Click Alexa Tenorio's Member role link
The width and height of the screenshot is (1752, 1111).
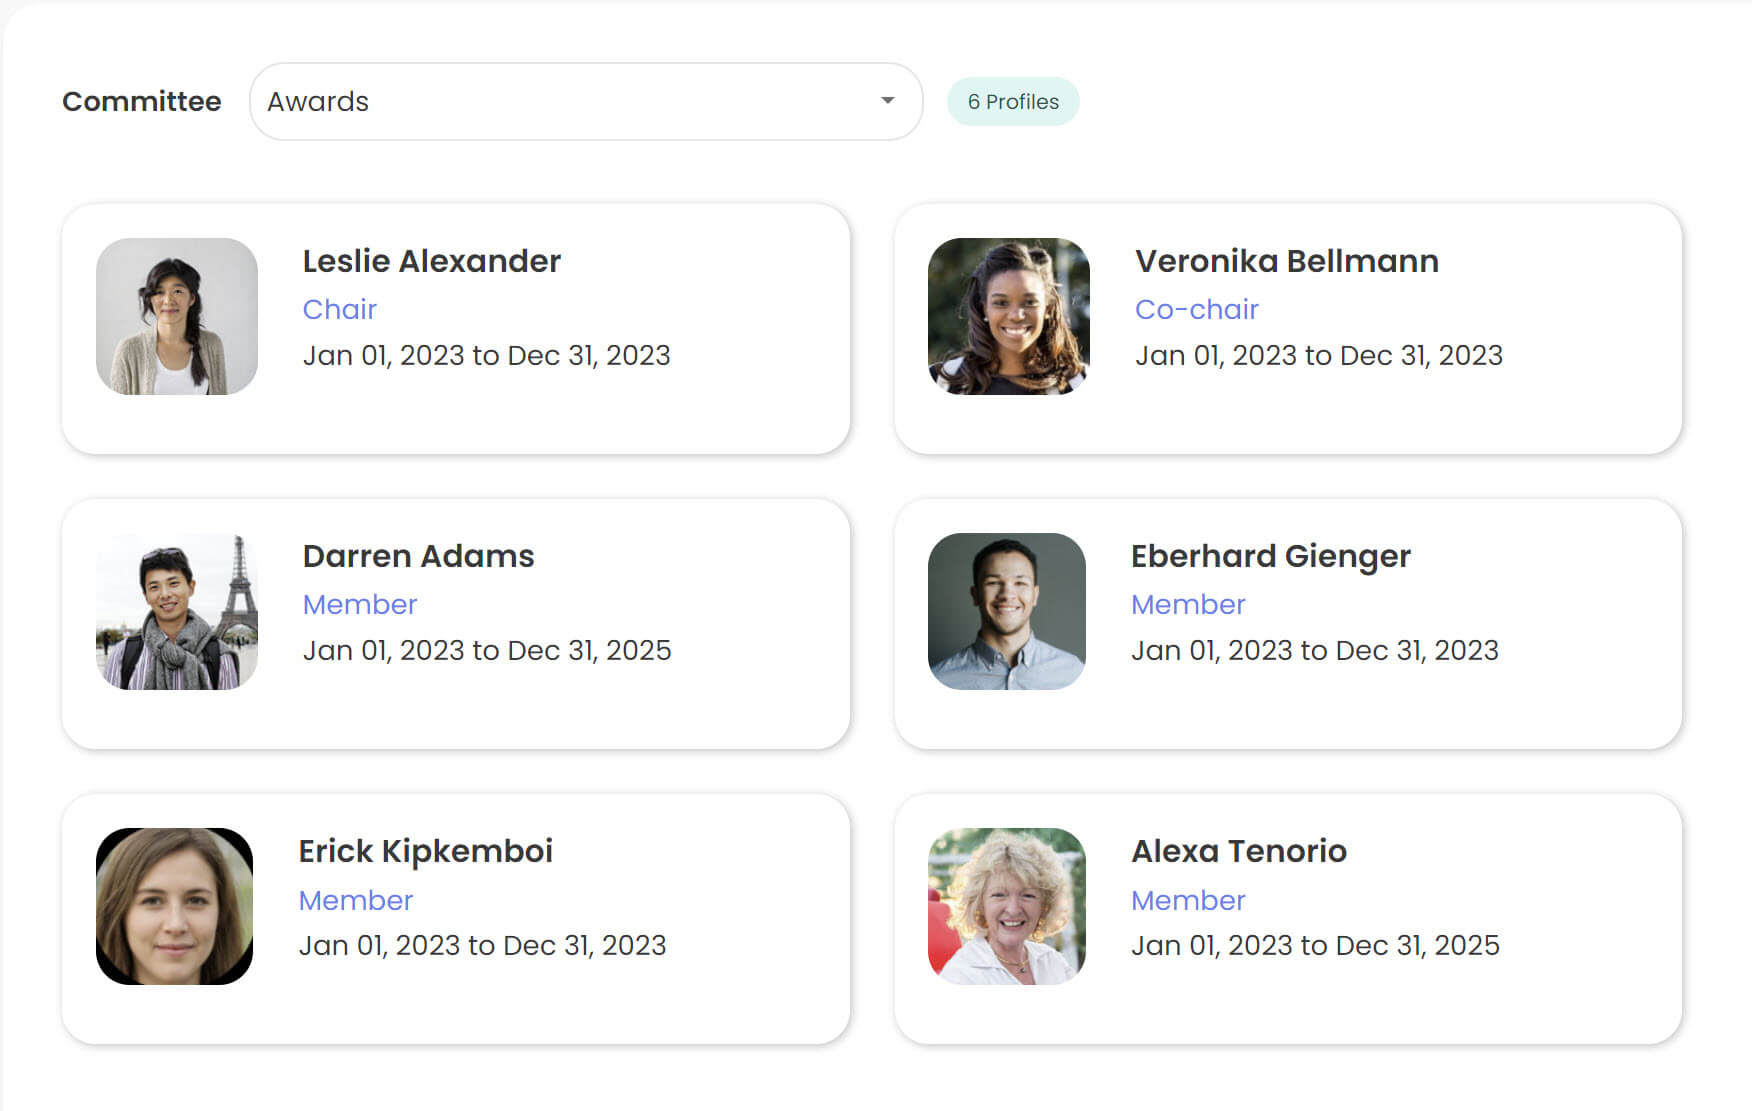coord(1188,900)
